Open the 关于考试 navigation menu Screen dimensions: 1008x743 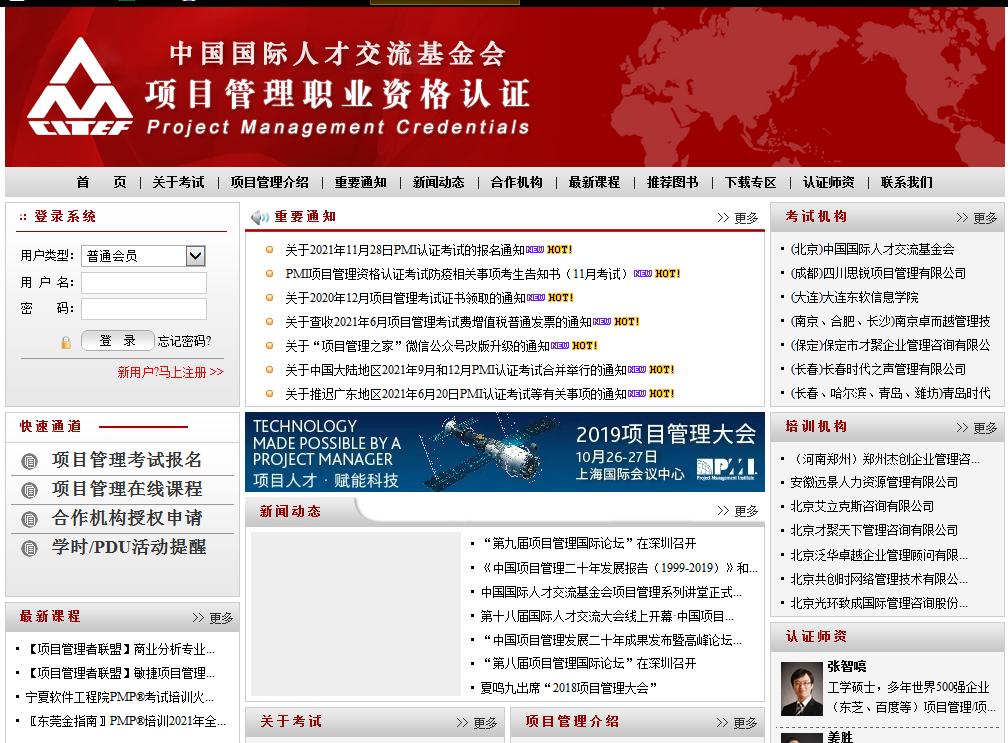pos(177,183)
